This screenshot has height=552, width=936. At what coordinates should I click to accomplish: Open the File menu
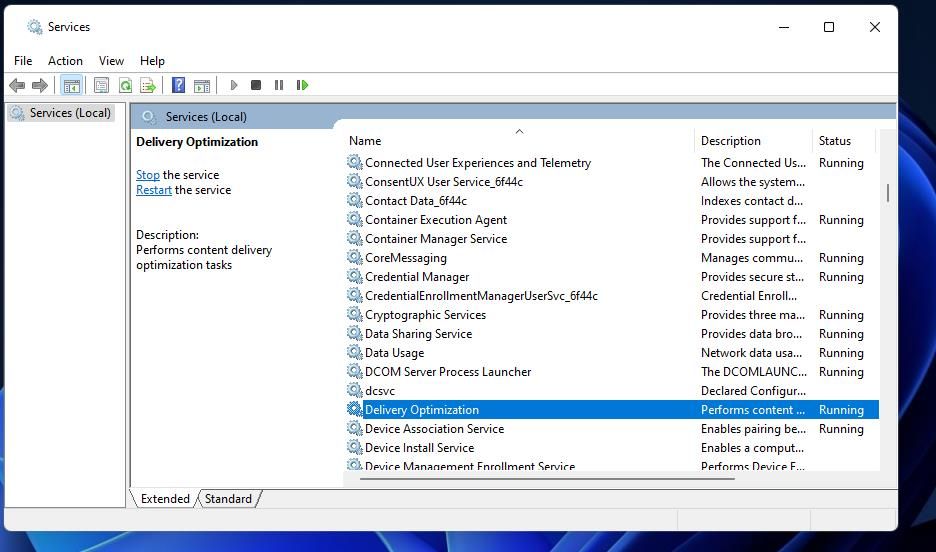pos(23,61)
